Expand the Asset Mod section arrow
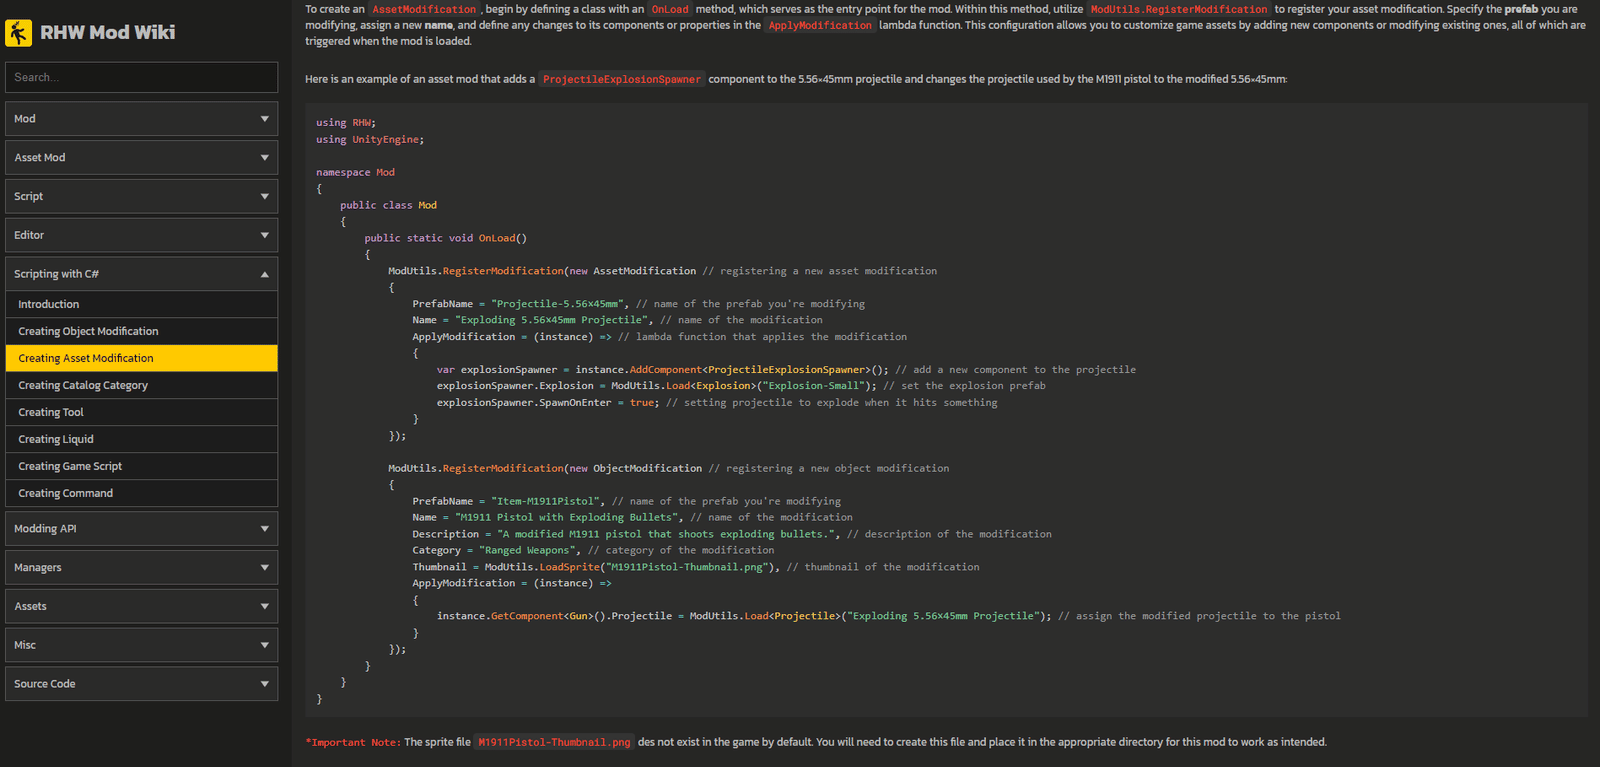Screen dimensions: 1600x767 (x=265, y=158)
